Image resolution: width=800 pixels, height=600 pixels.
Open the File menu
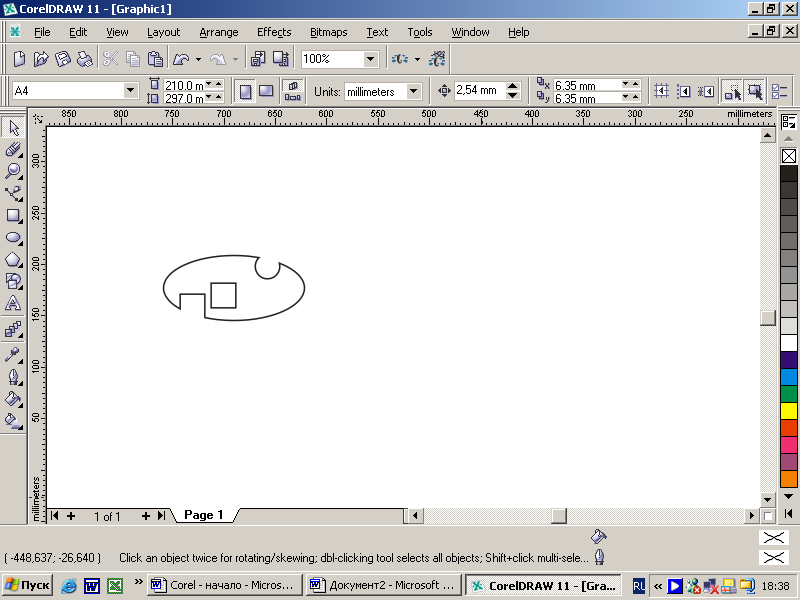coord(42,32)
